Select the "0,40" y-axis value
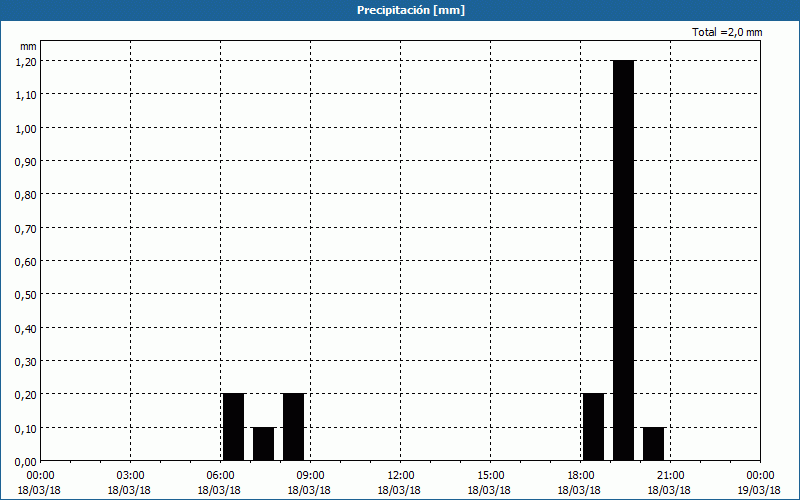 26,329
